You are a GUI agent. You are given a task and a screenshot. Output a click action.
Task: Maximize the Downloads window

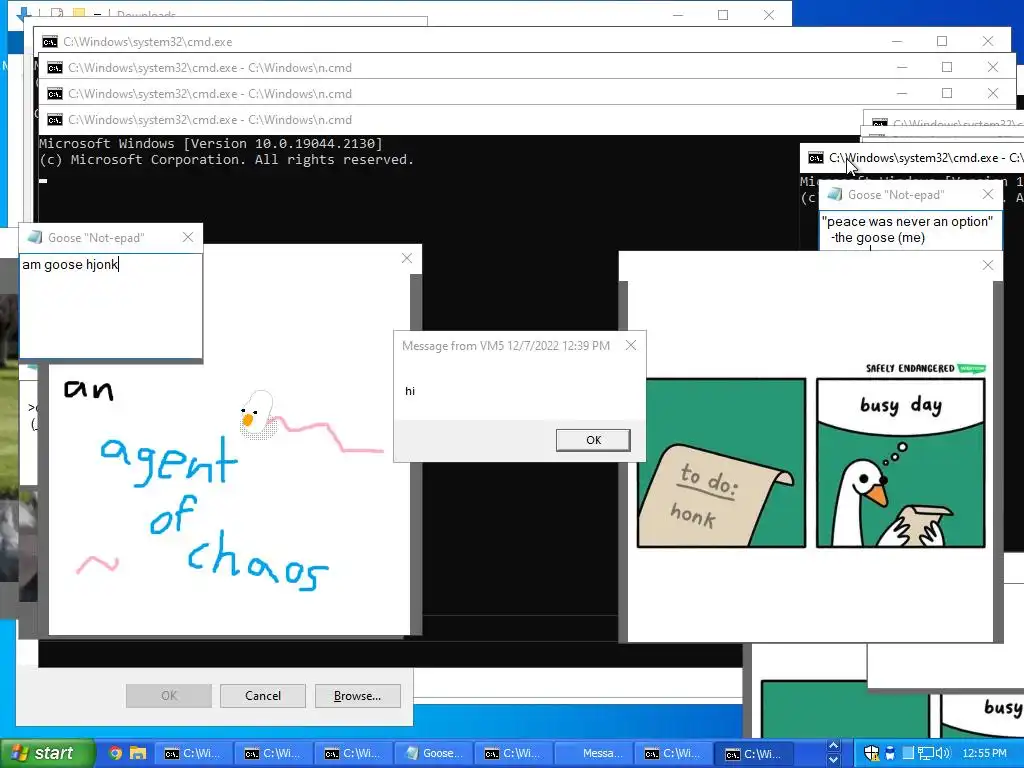click(x=723, y=14)
